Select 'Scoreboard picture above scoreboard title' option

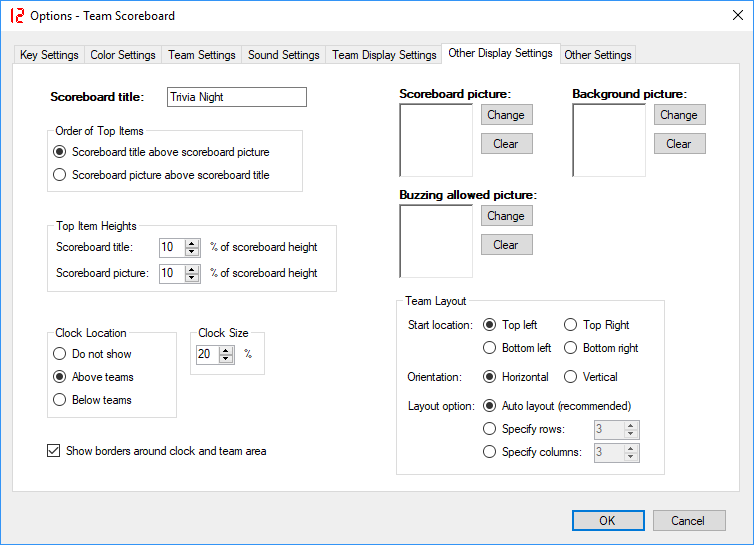(60, 175)
